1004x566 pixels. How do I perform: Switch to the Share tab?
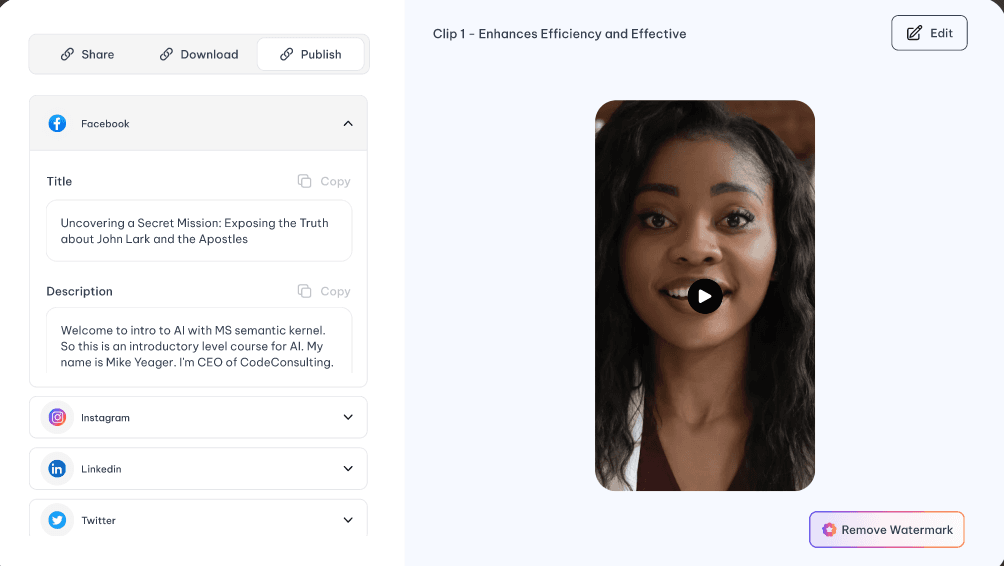coord(87,54)
